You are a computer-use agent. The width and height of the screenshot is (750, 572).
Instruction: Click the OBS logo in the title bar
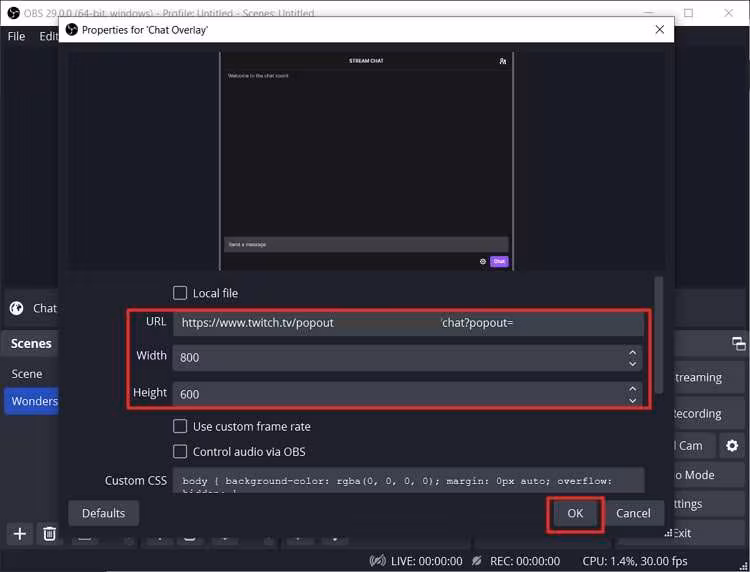(x=13, y=13)
